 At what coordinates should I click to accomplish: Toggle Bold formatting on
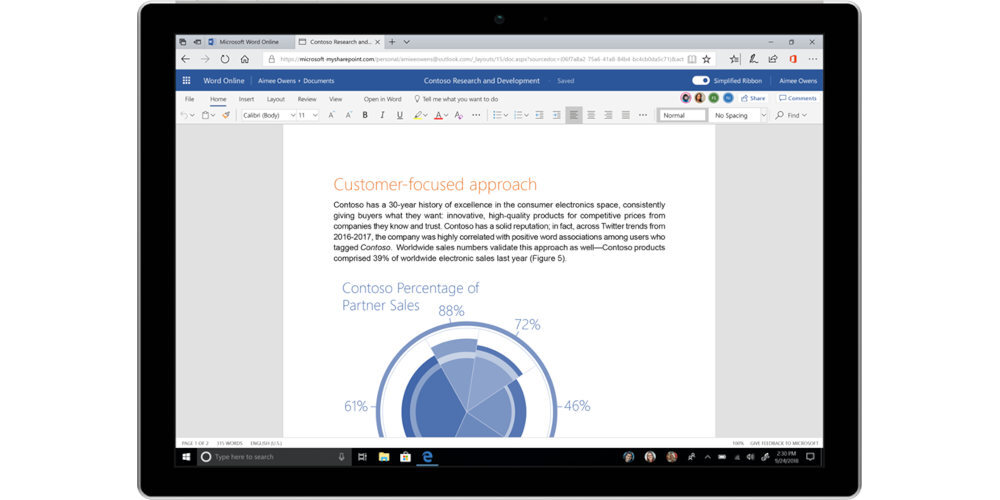(365, 115)
